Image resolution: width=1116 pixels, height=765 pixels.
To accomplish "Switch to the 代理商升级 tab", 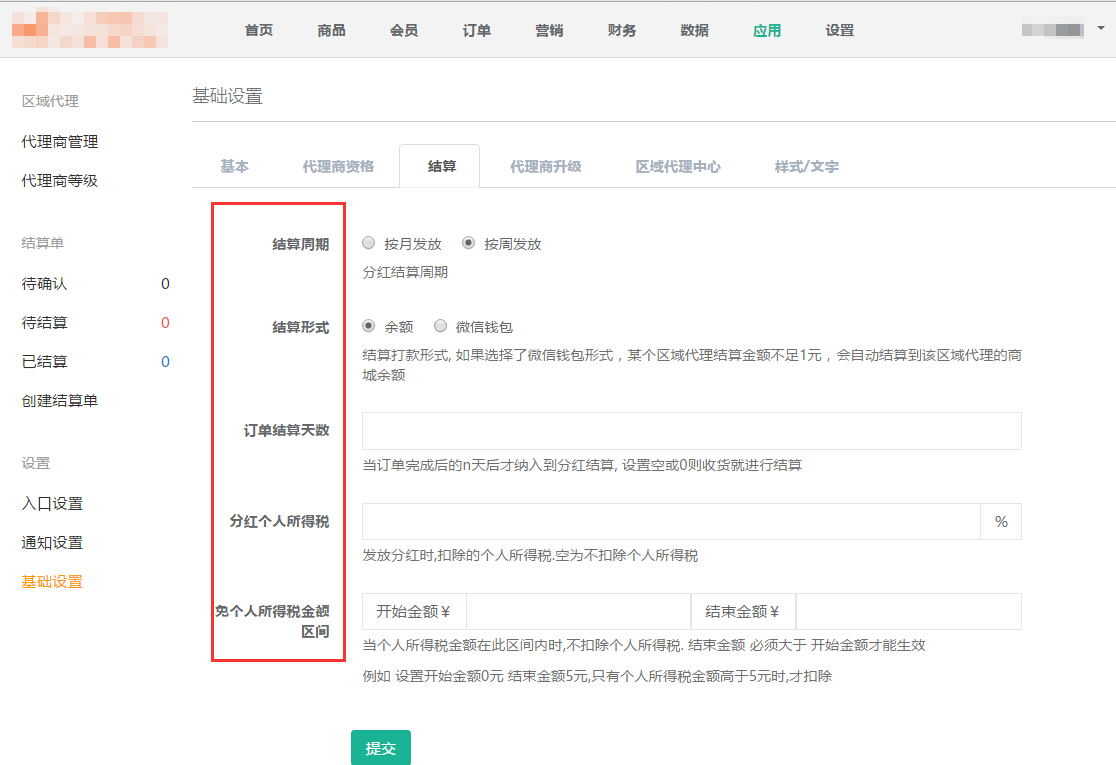I will [x=545, y=166].
